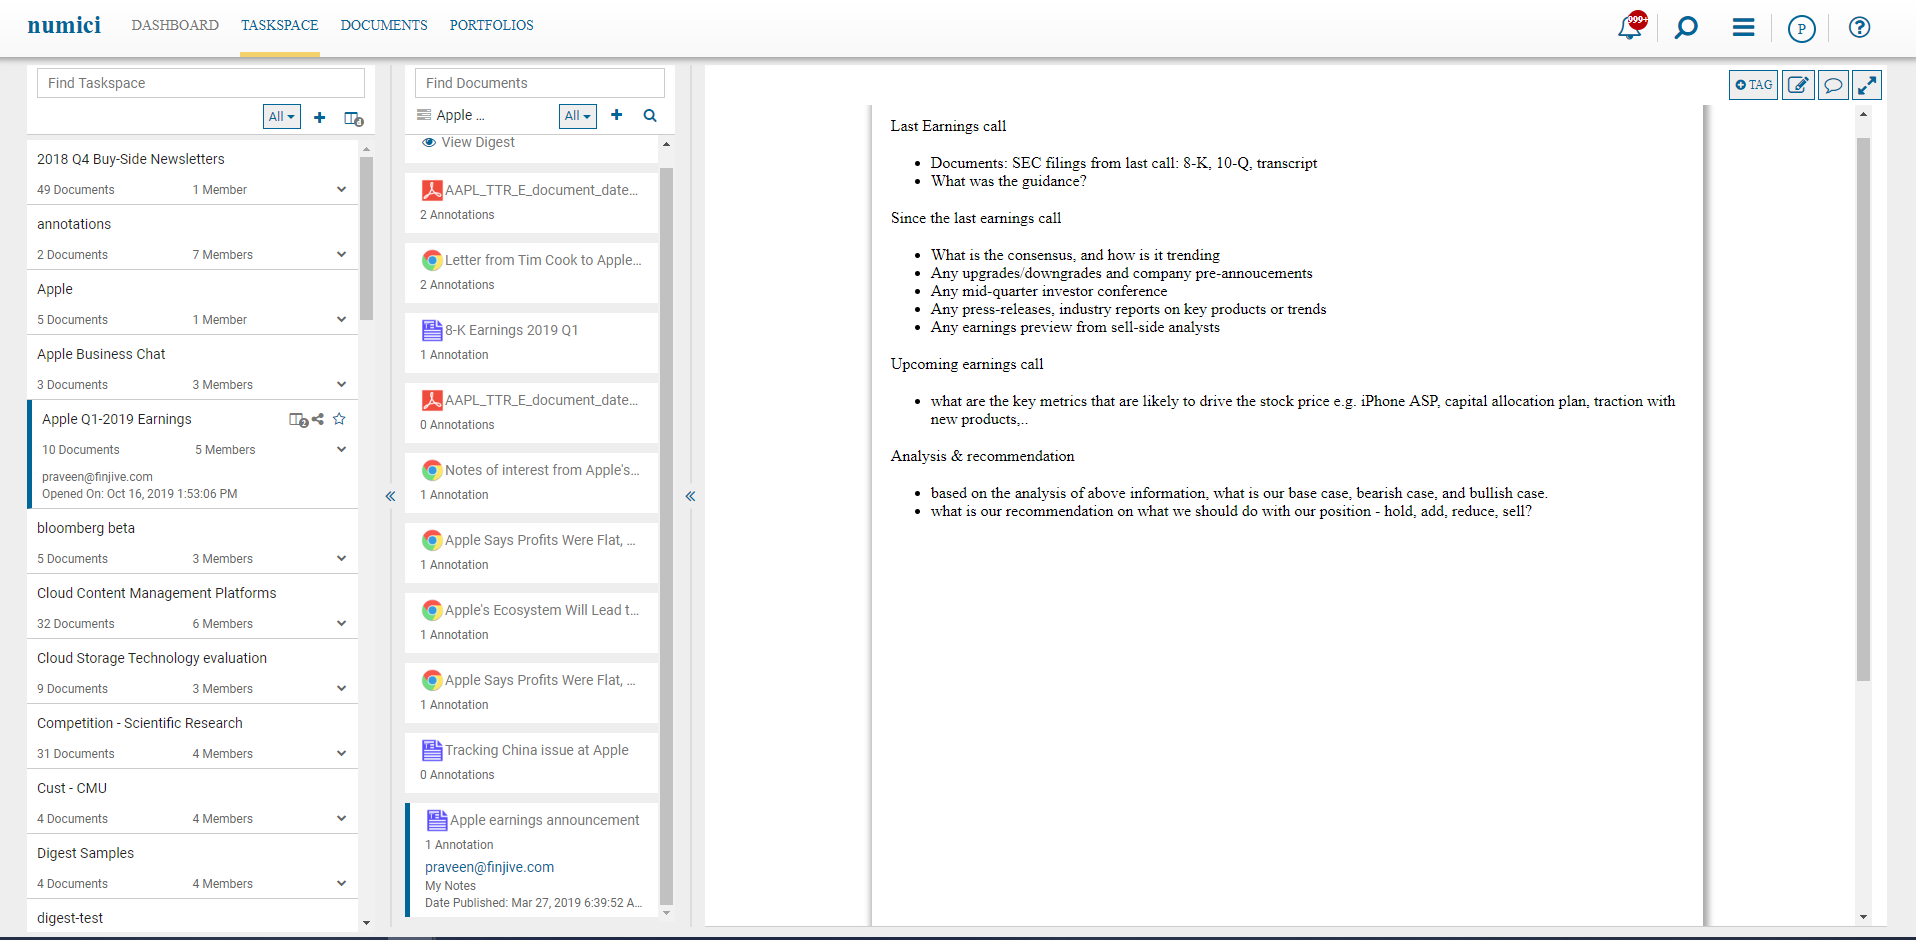
Task: Click Apple Q1-2019 Earnings copy settings icon
Action: tap(298, 420)
